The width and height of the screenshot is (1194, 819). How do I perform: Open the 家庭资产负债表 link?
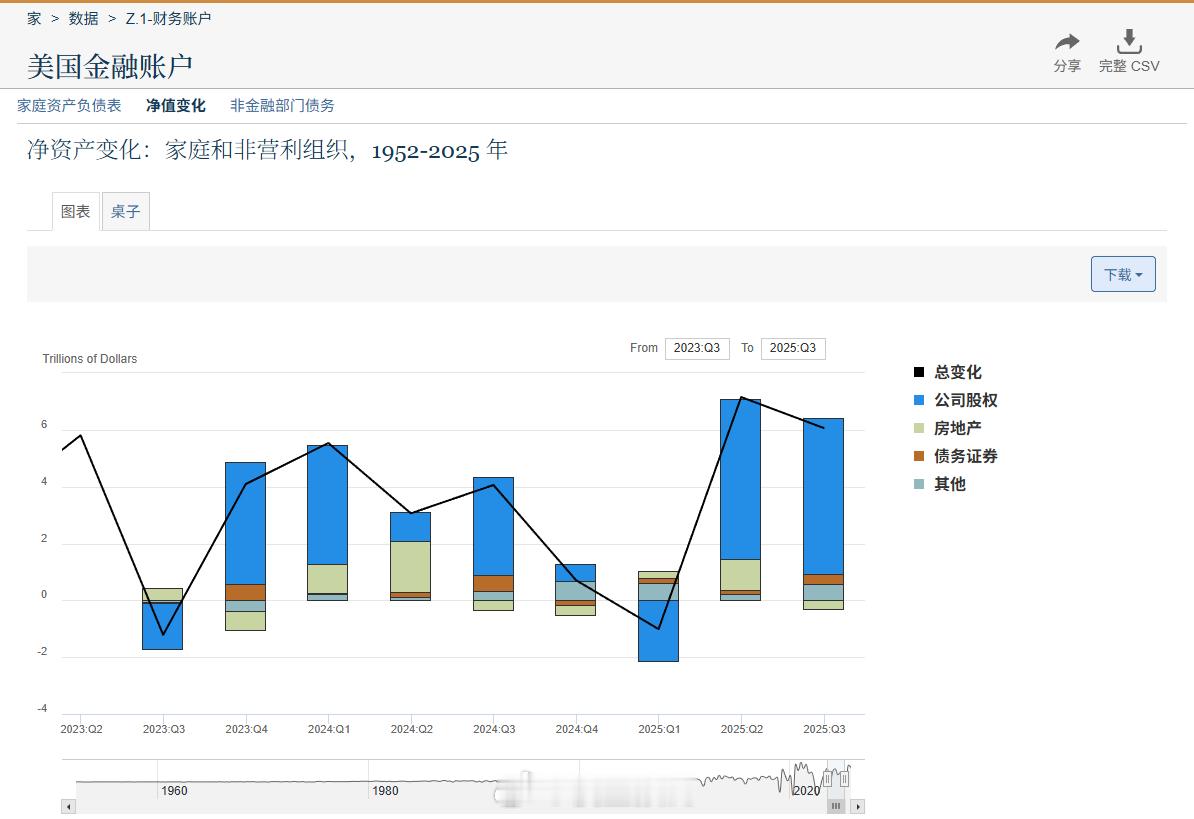(69, 105)
